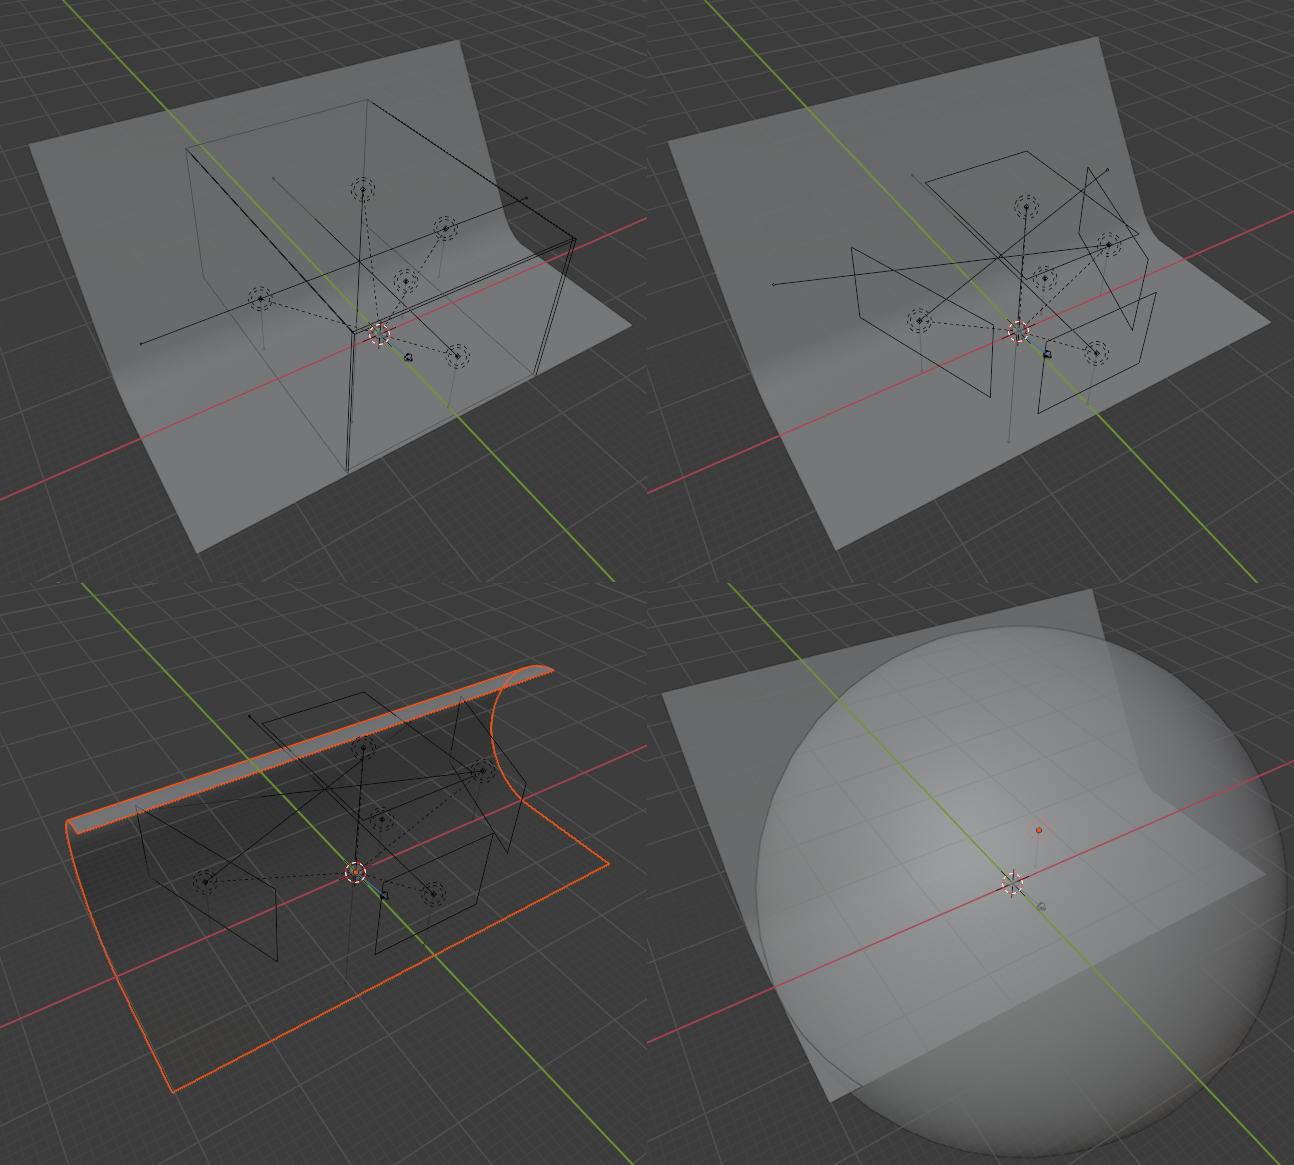1294x1165 pixels.
Task: Select the camera icon in the bottom-right viewport
Action: (x=1041, y=906)
